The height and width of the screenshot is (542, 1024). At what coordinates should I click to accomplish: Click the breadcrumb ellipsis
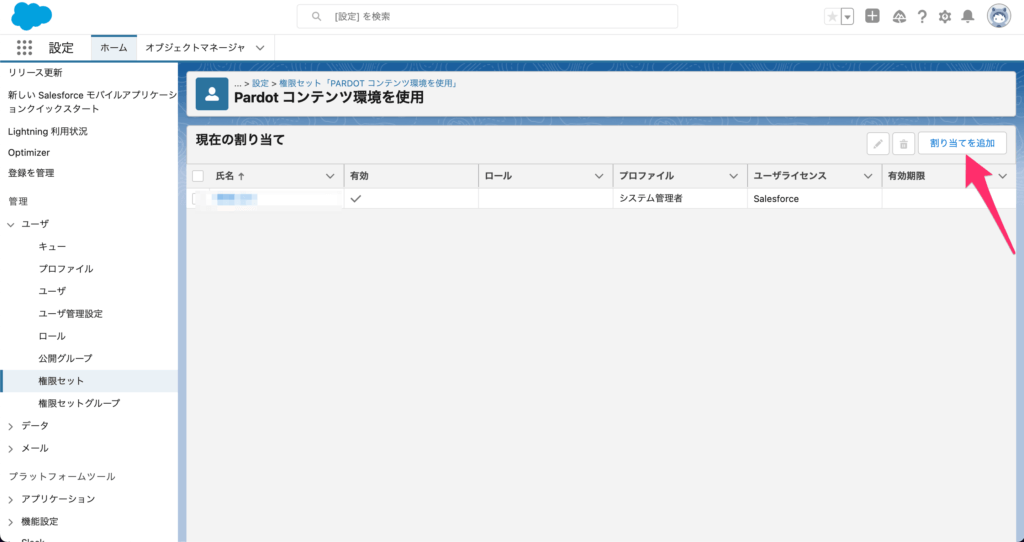[x=238, y=84]
